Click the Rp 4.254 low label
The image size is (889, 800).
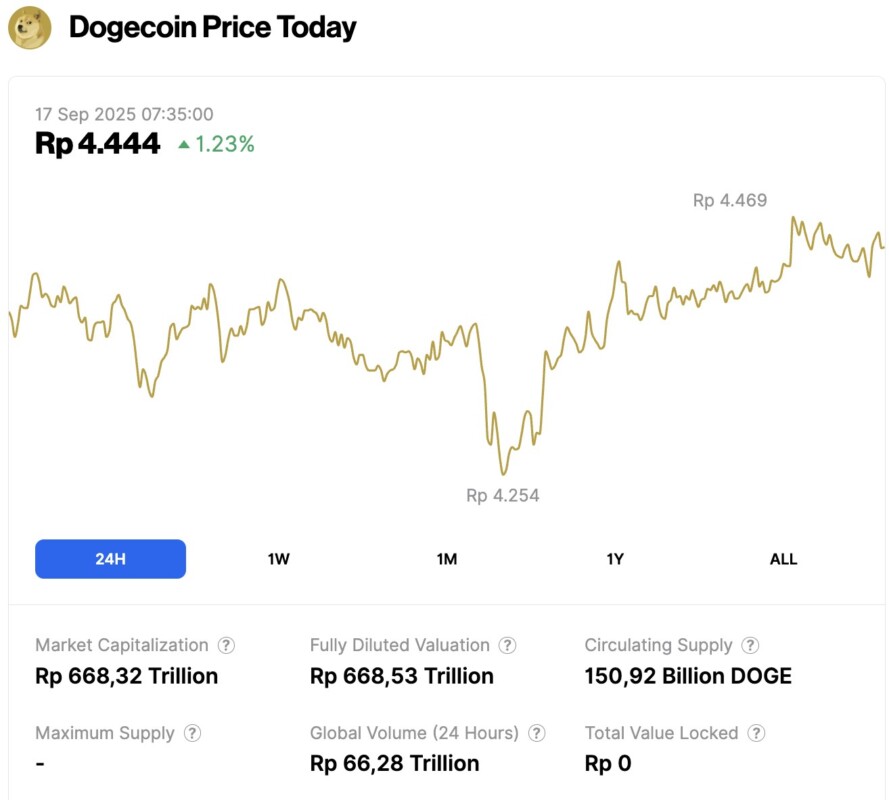(x=502, y=495)
